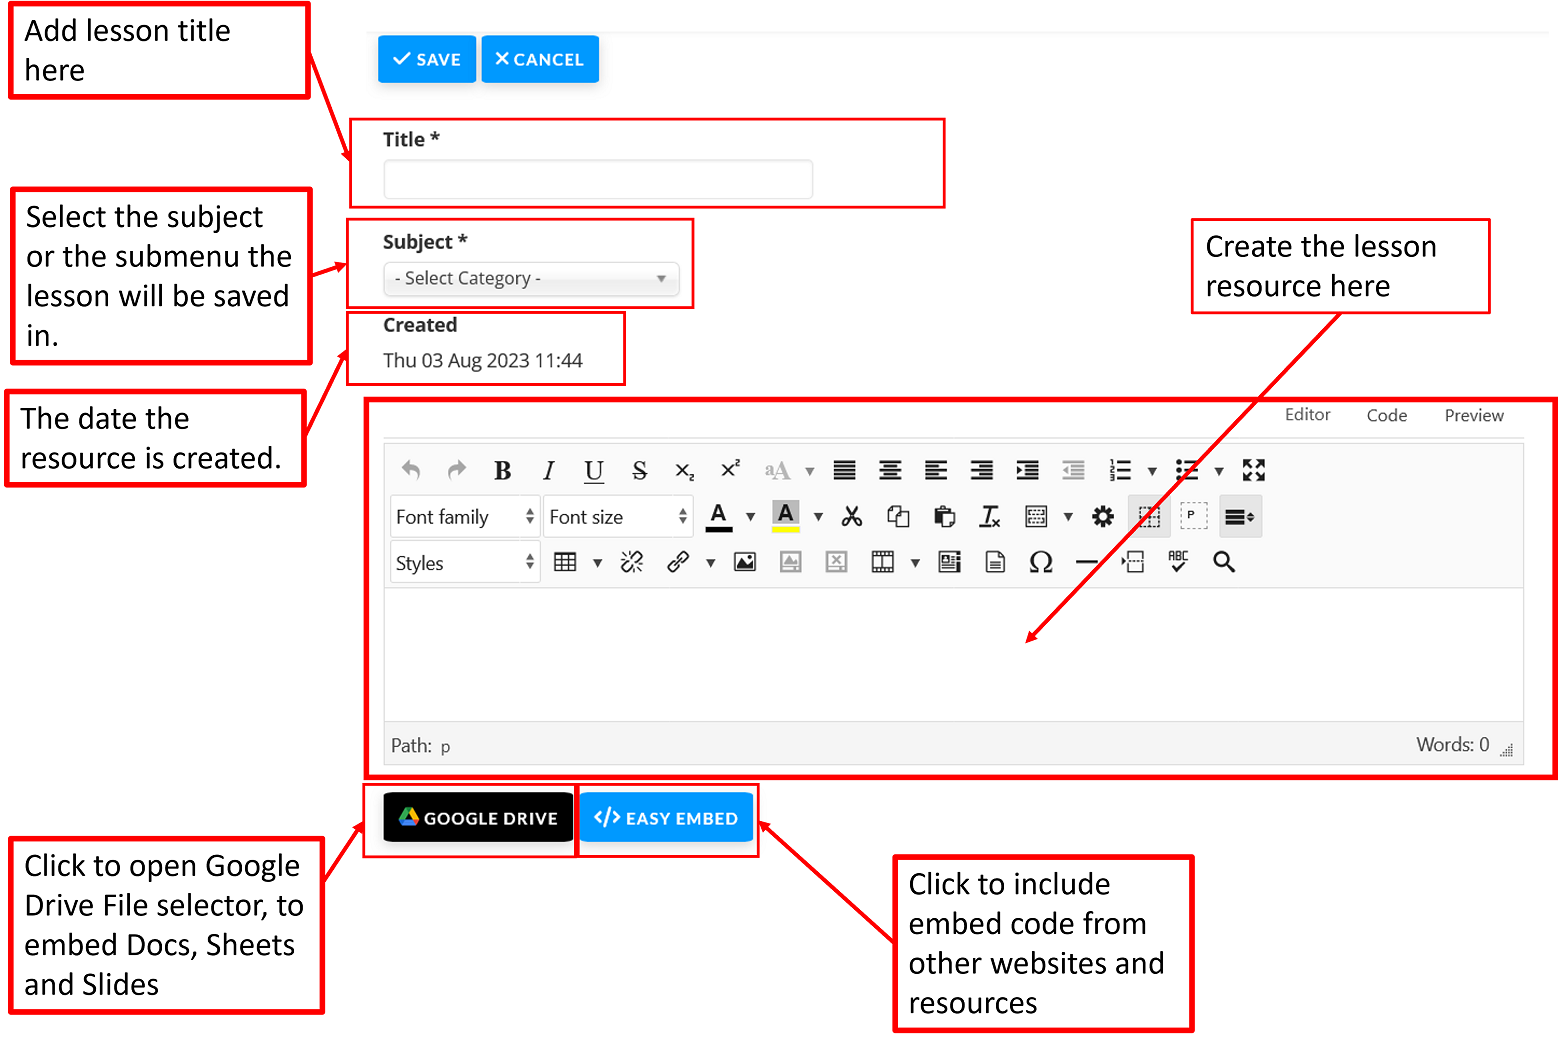Click the Insert Link icon
The height and width of the screenshot is (1042, 1558).
pos(678,562)
